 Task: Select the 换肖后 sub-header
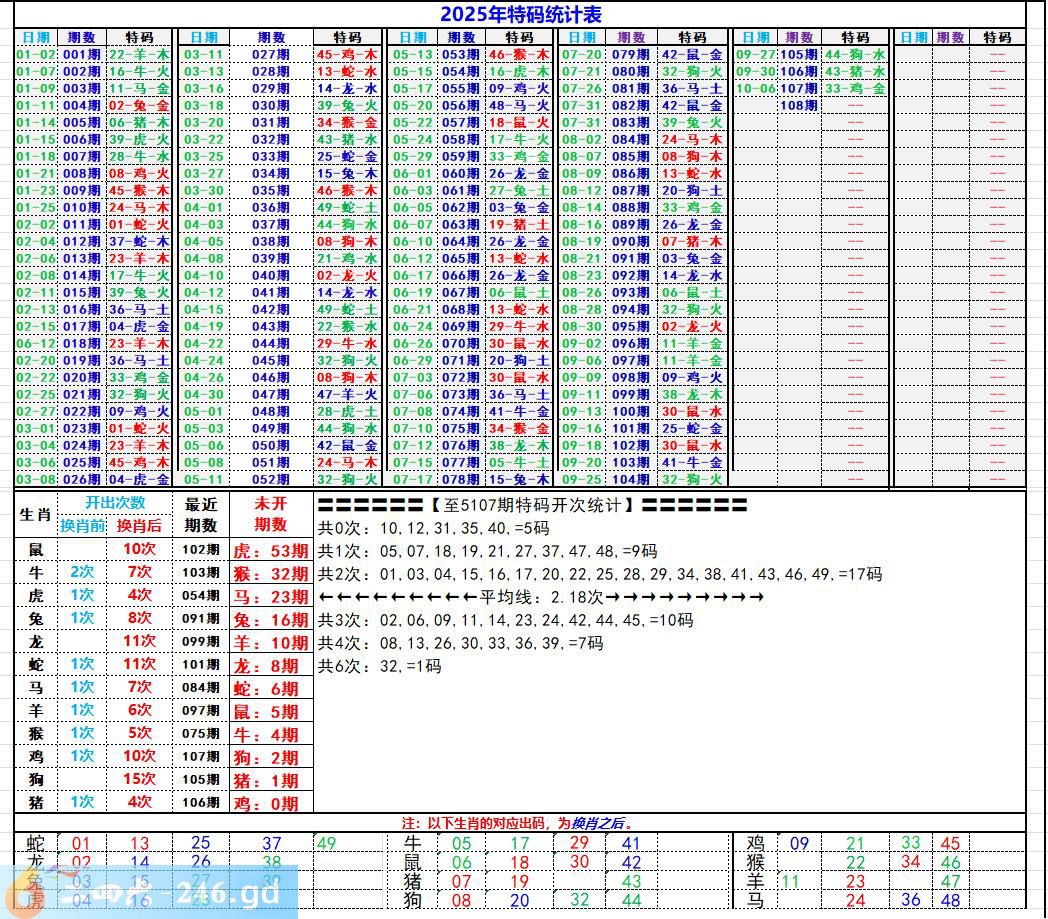coord(139,525)
